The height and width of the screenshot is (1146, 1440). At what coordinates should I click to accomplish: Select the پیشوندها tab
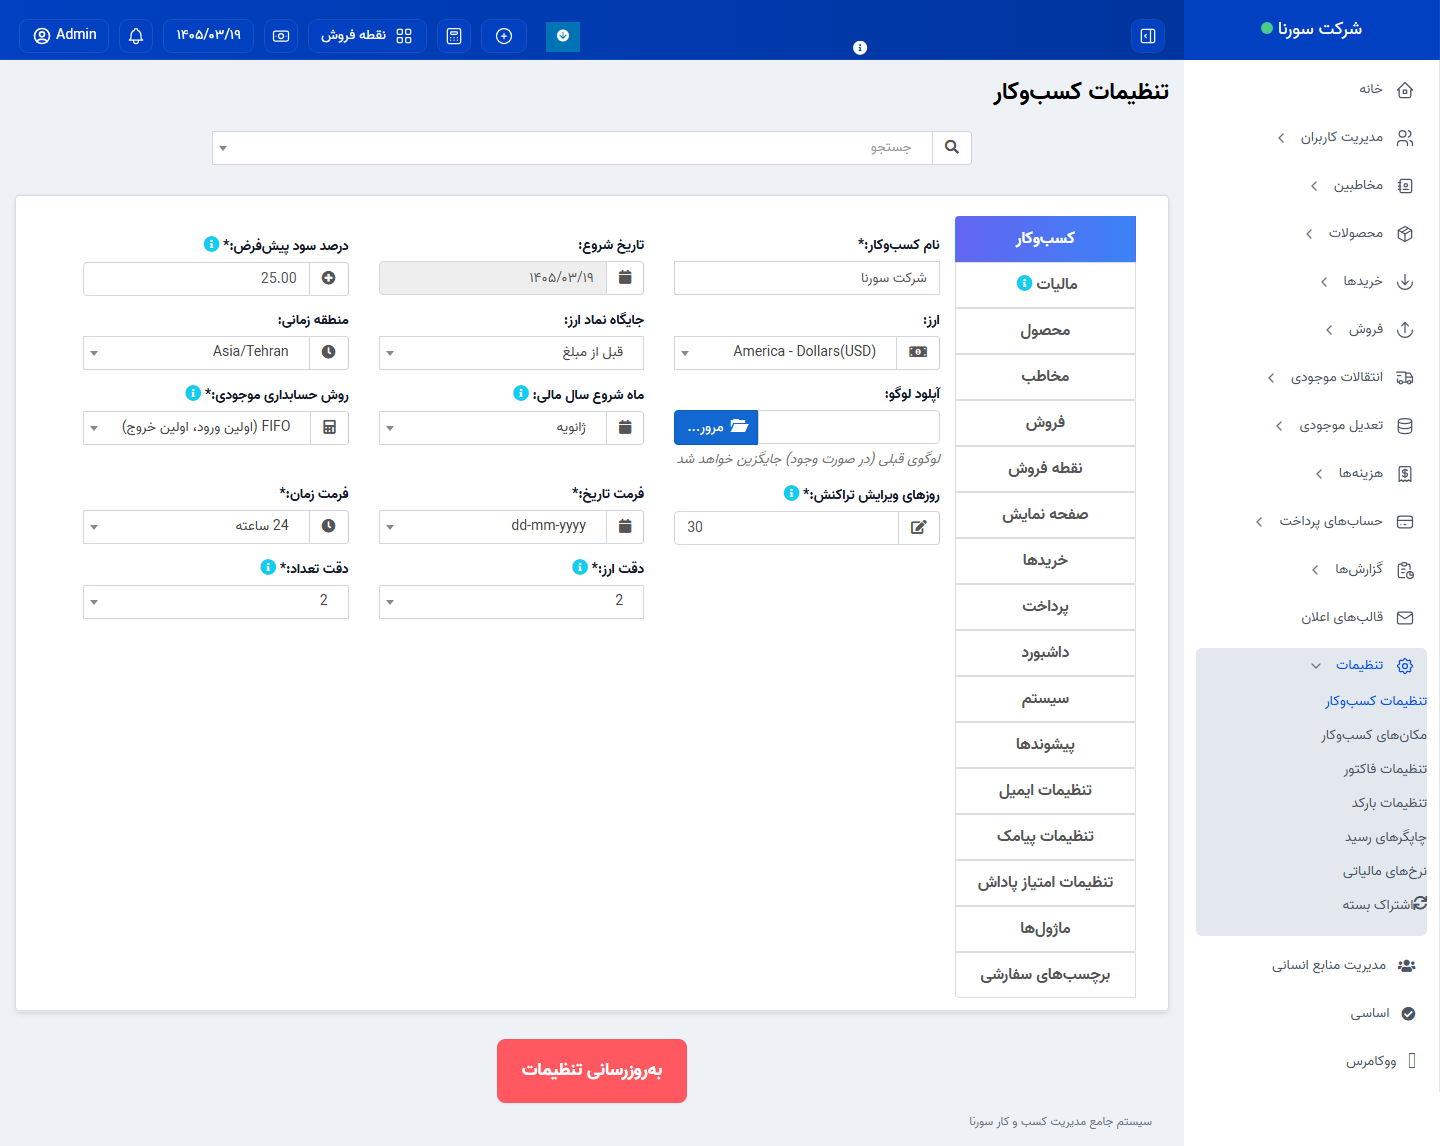coord(1045,744)
